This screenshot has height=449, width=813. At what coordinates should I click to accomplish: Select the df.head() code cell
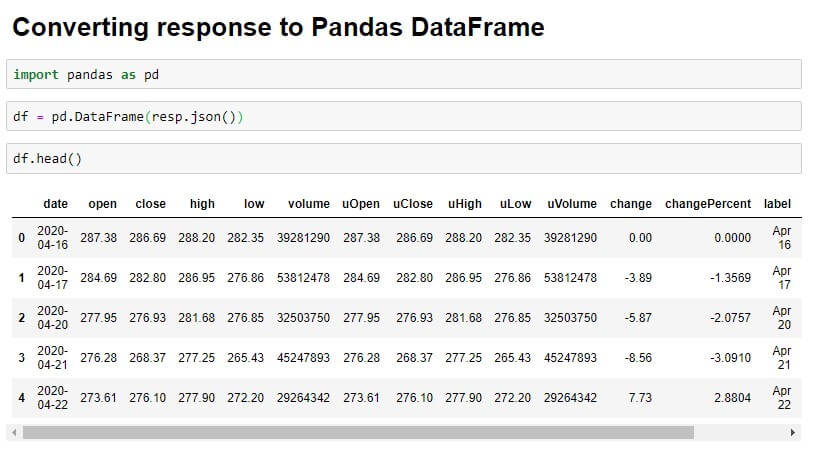404,158
